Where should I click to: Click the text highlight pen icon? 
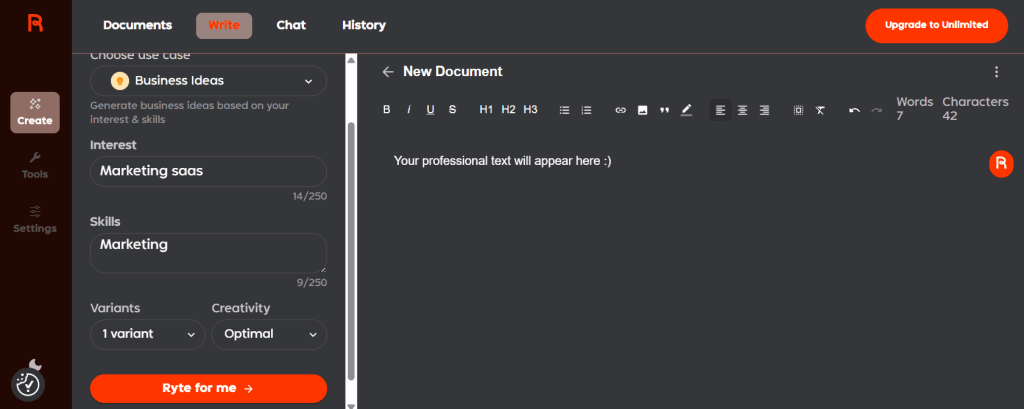coord(686,110)
